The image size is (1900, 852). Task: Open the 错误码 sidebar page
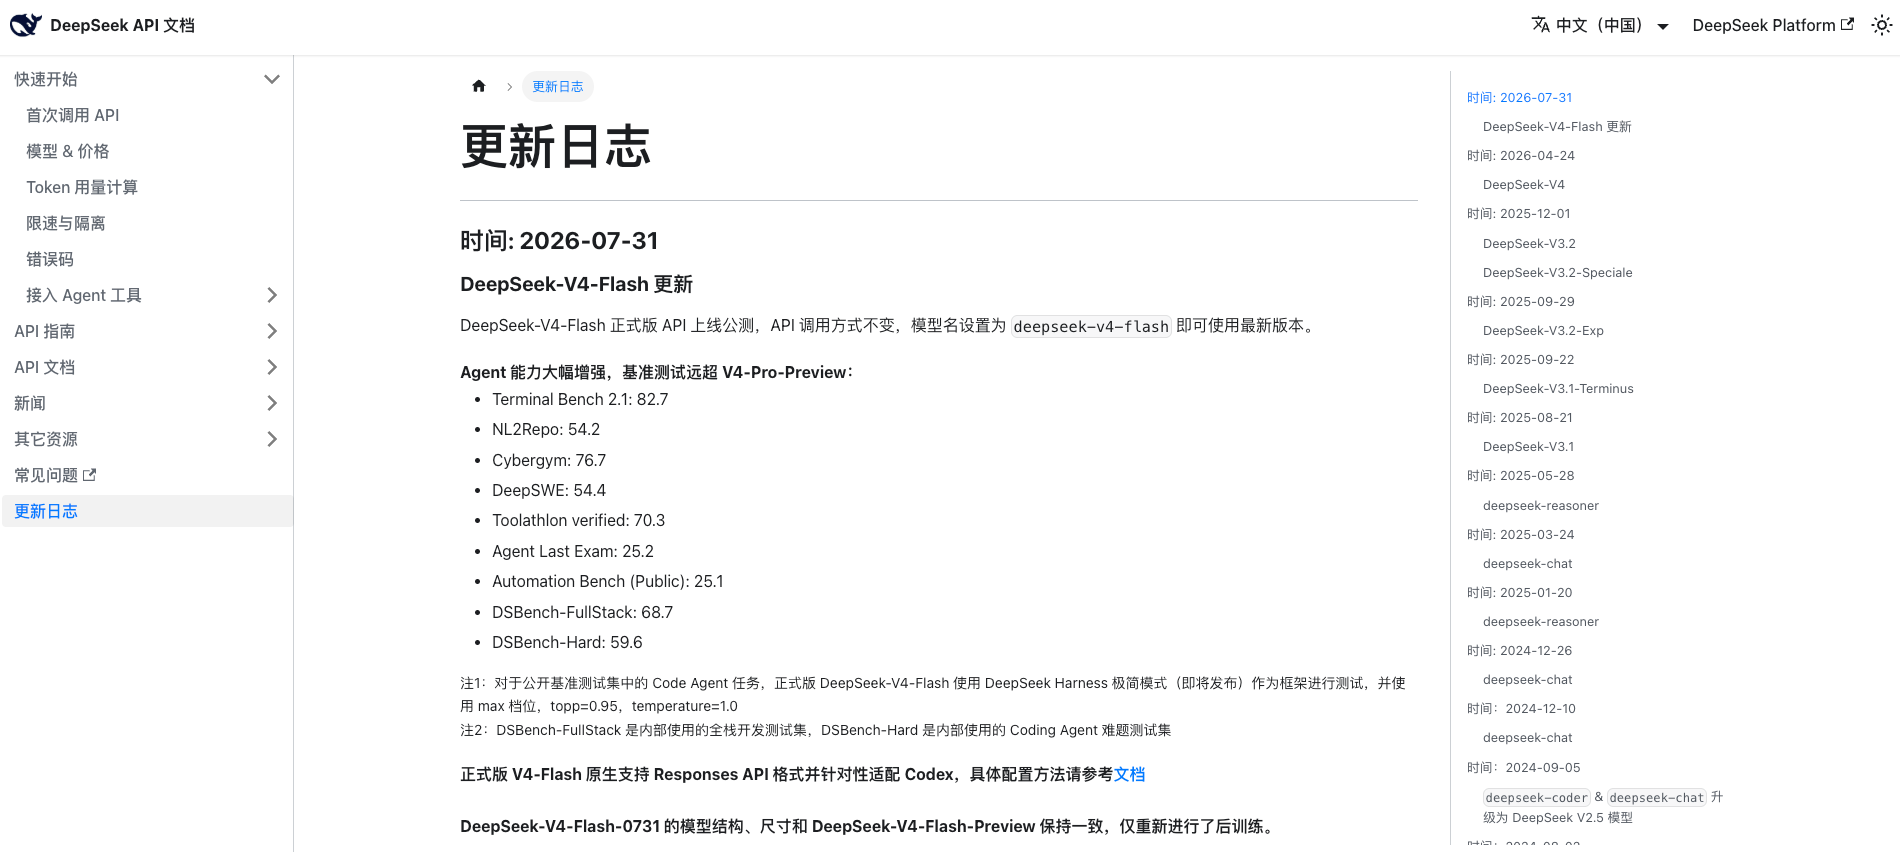[x=50, y=259]
